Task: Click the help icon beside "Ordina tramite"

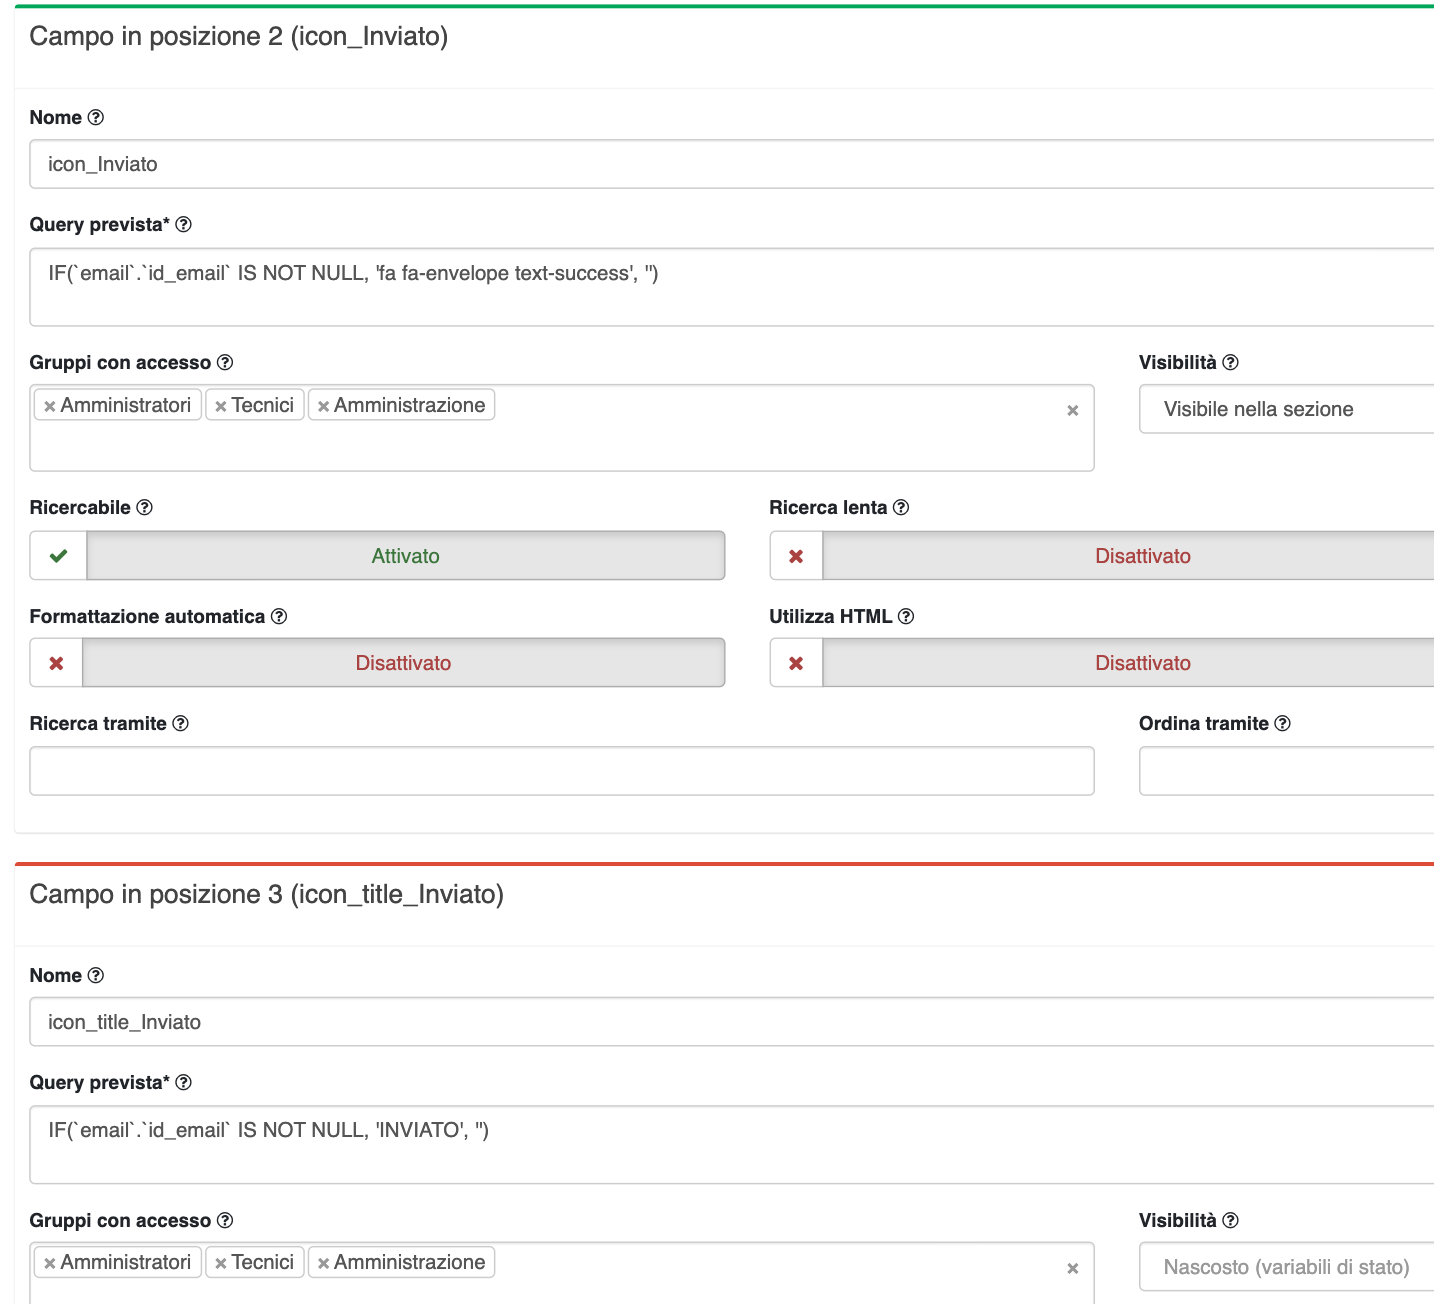Action: click(1285, 723)
